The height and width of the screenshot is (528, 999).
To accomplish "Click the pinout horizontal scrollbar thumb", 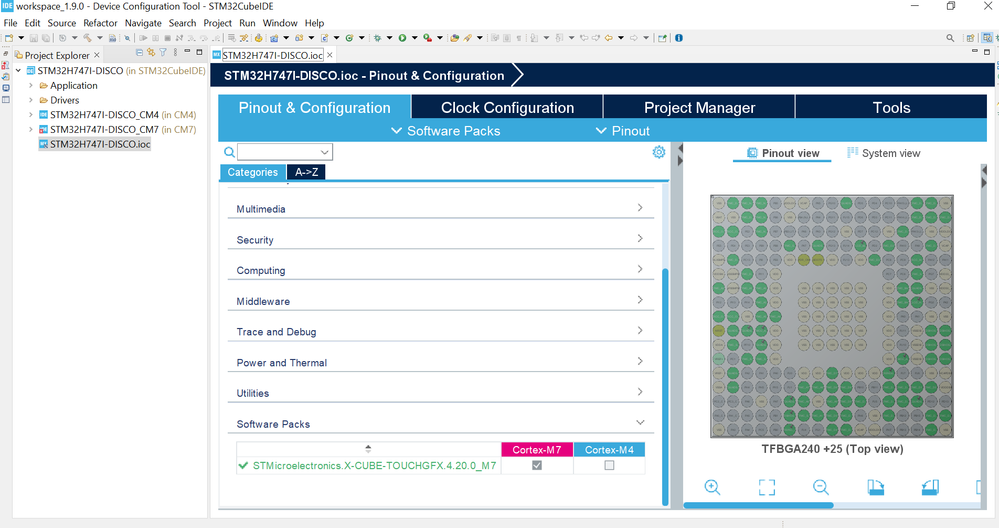I will 758,505.
